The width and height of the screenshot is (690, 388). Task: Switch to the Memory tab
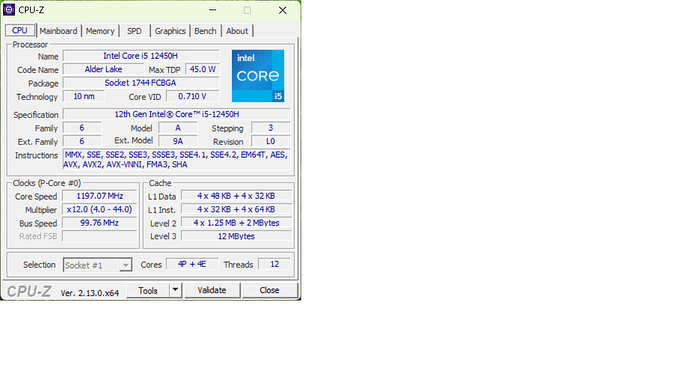pos(100,31)
